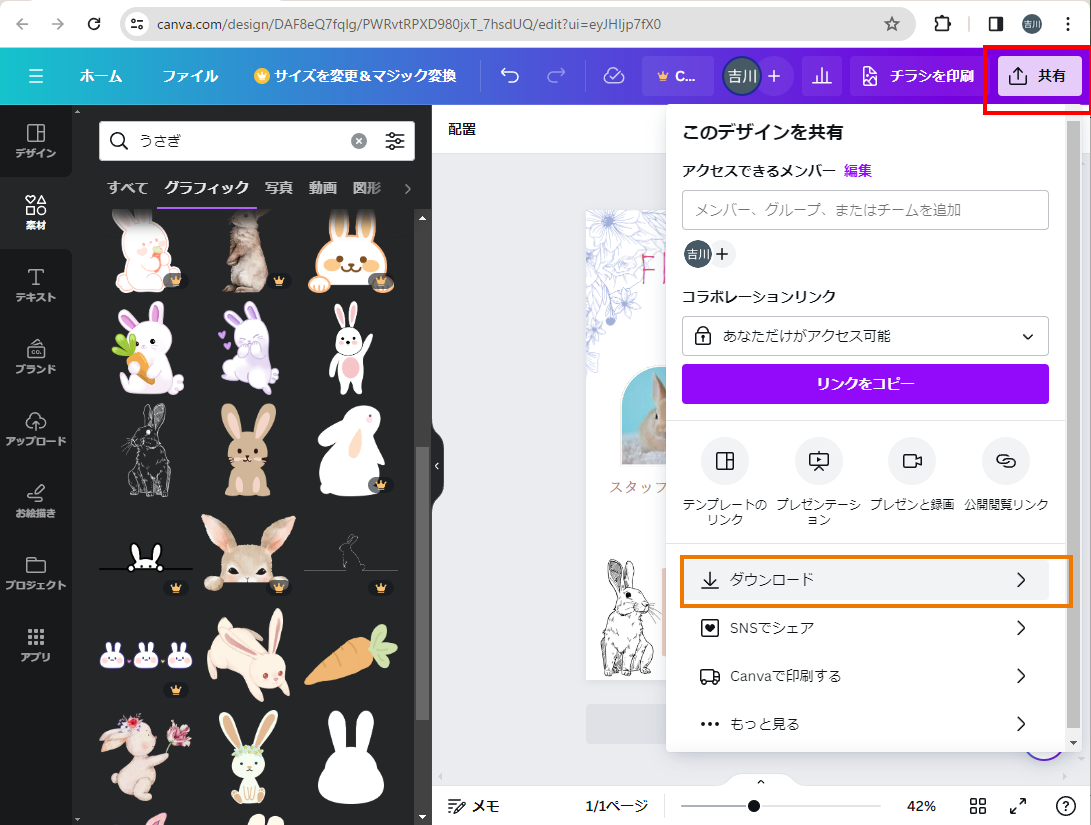The height and width of the screenshot is (825, 1091).
Task: Click the zoom slider handle
Action: coord(754,806)
